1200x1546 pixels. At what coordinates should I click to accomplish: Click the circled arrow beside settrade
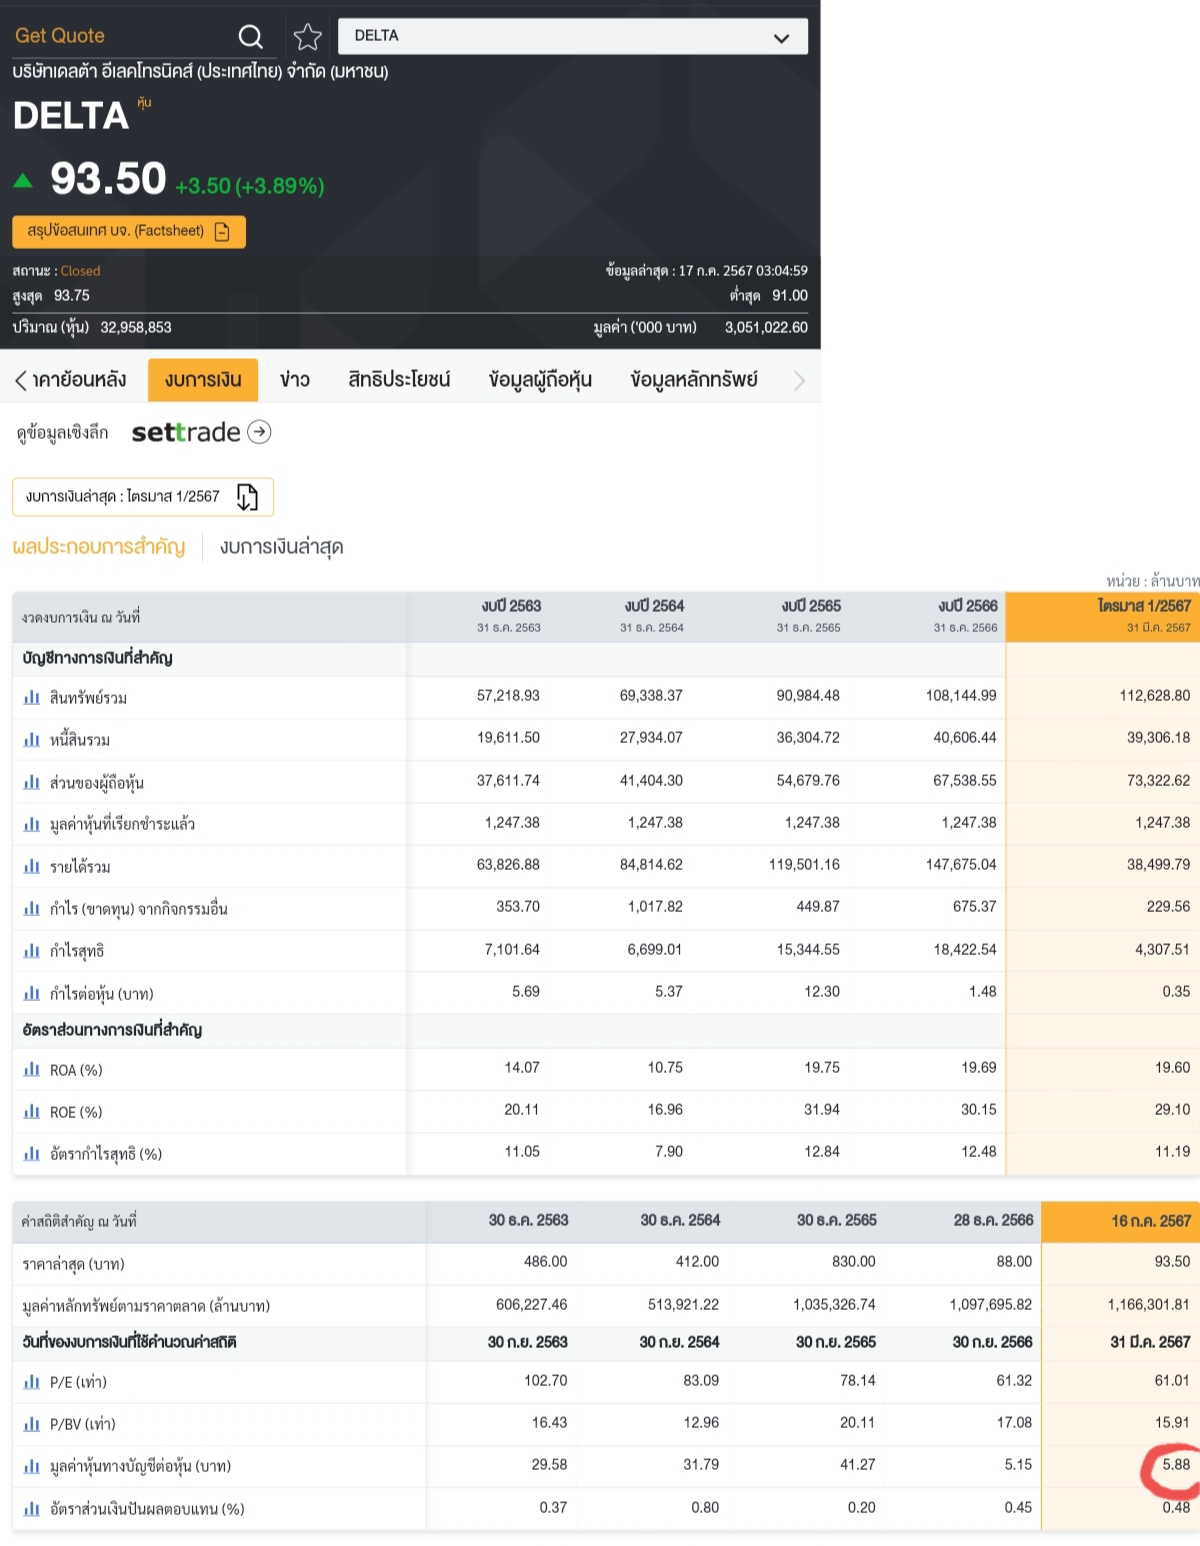click(x=259, y=432)
